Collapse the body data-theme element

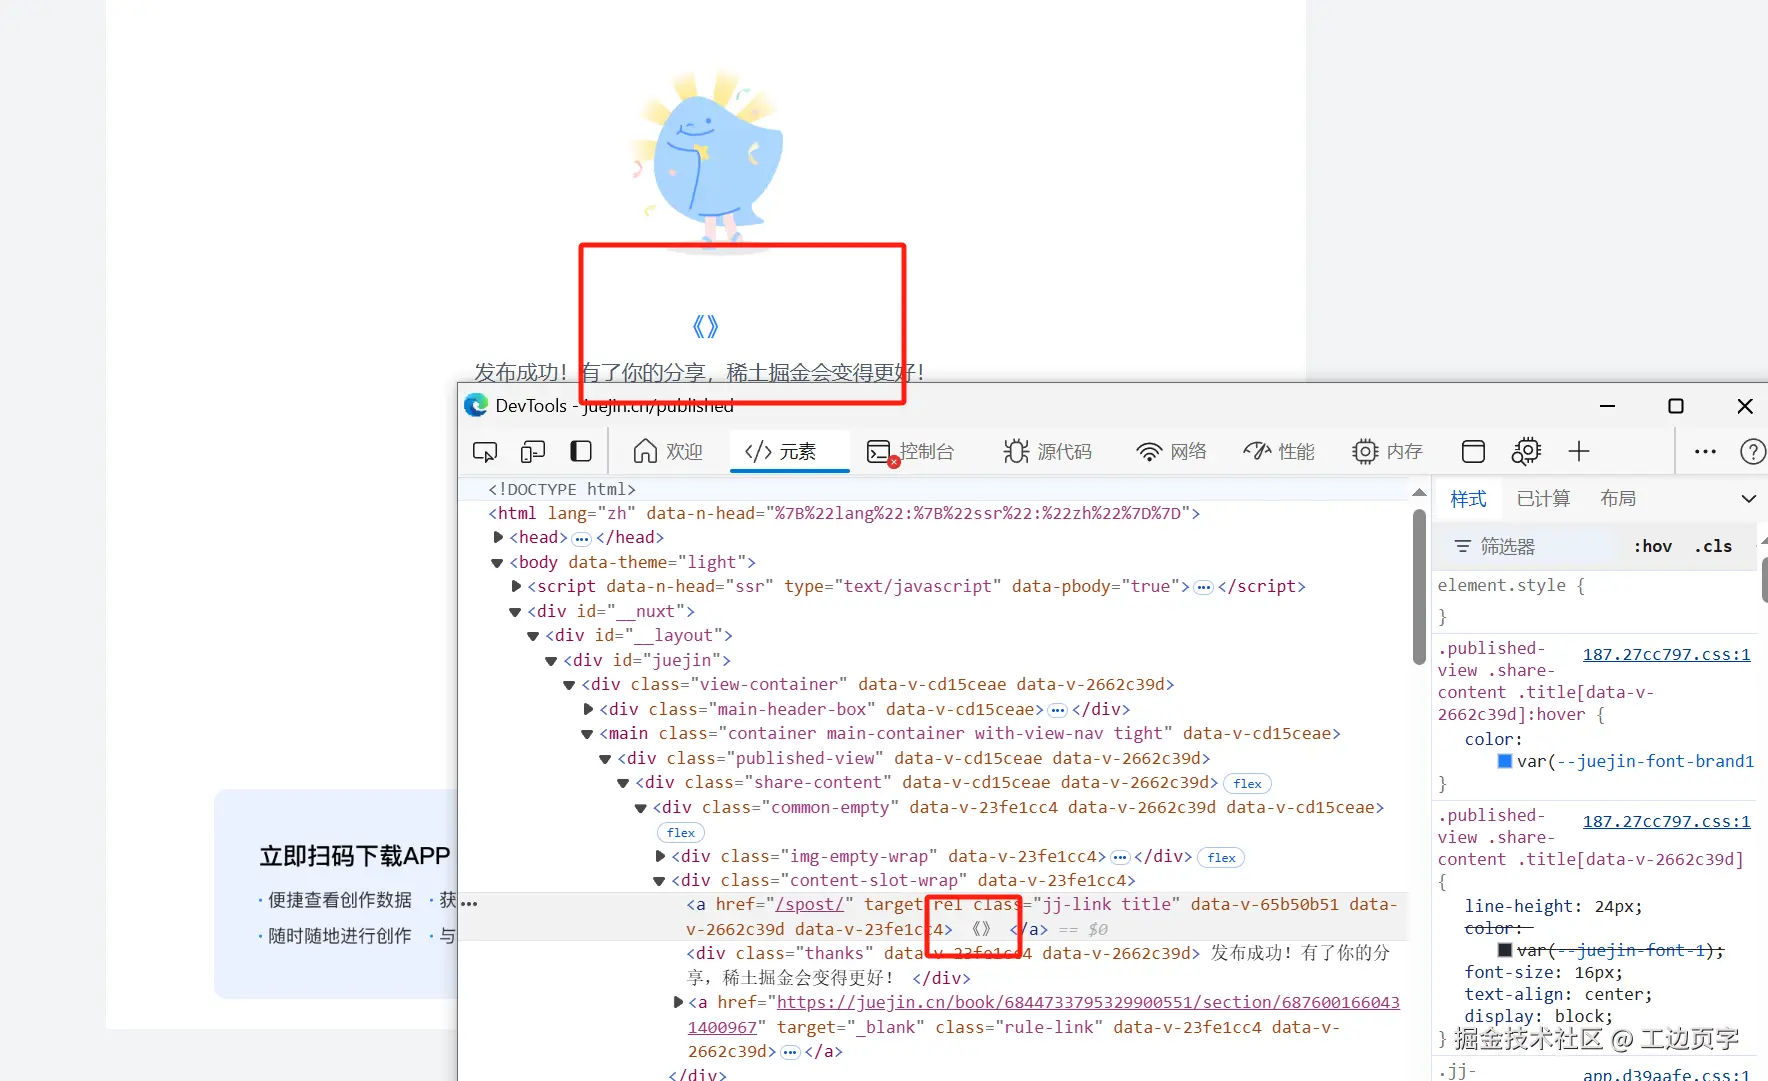tap(497, 563)
